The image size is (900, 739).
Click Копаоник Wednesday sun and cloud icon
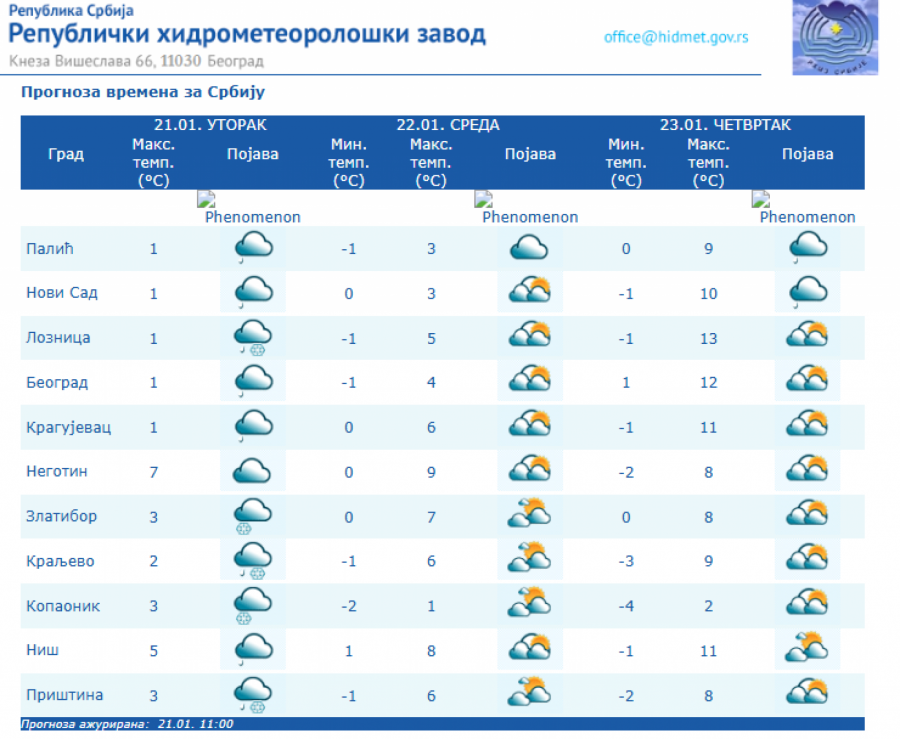tap(530, 605)
